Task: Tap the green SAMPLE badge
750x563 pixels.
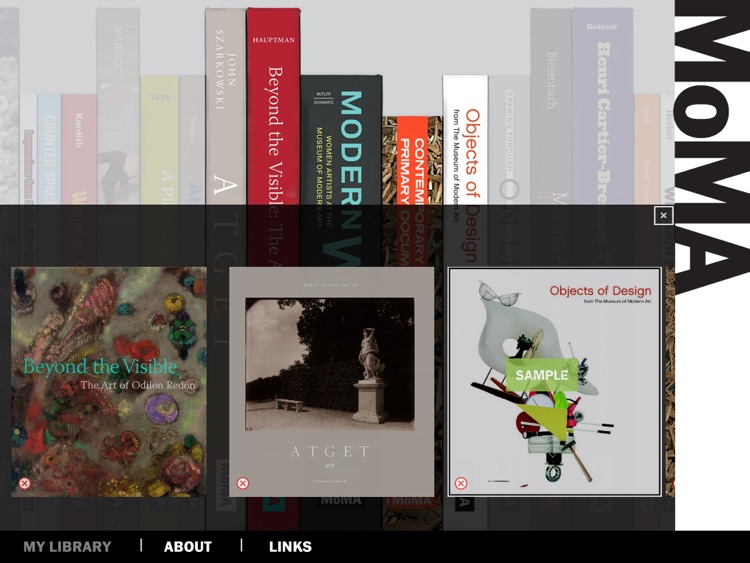Action: pos(542,375)
